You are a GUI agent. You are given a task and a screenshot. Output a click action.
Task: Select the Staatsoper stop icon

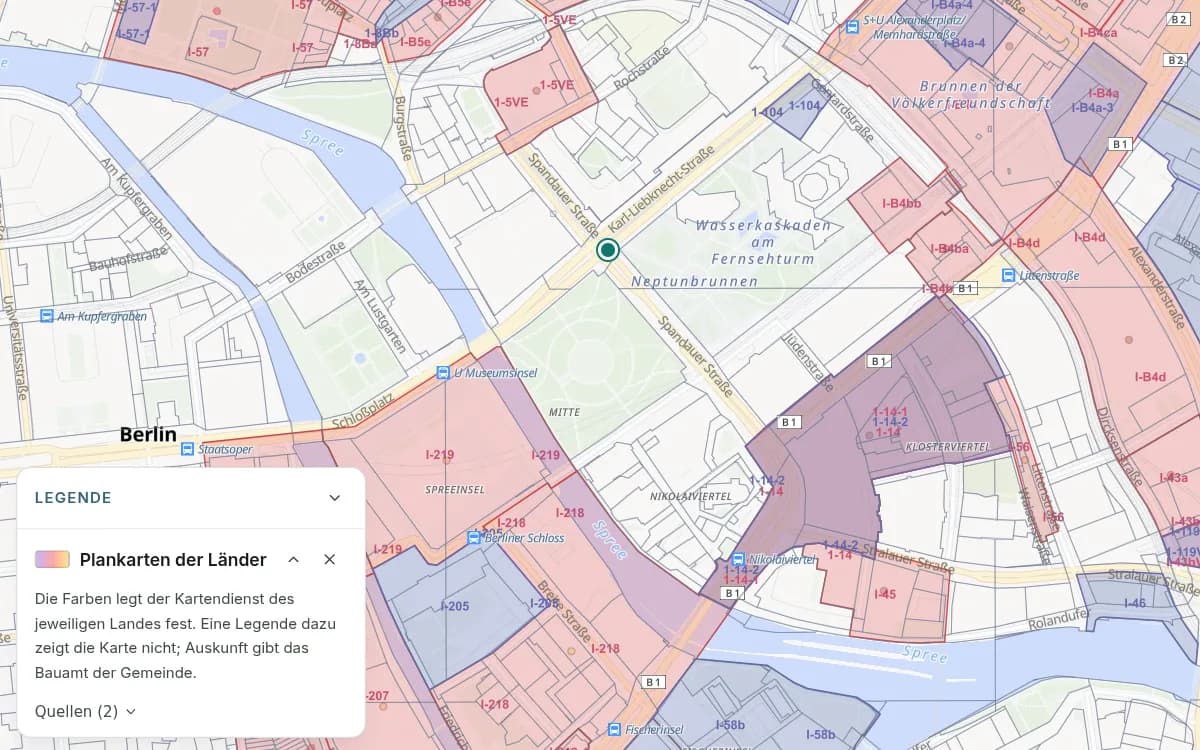click(x=187, y=450)
